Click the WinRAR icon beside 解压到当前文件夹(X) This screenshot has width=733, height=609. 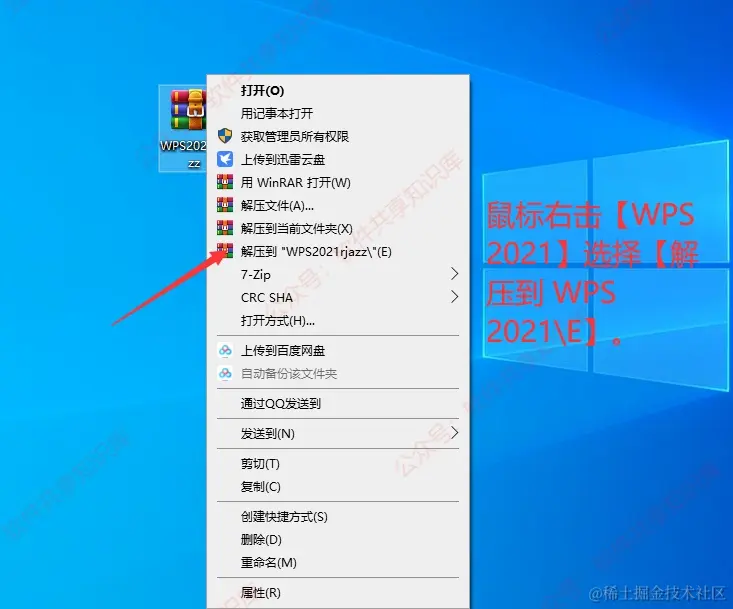tap(225, 228)
